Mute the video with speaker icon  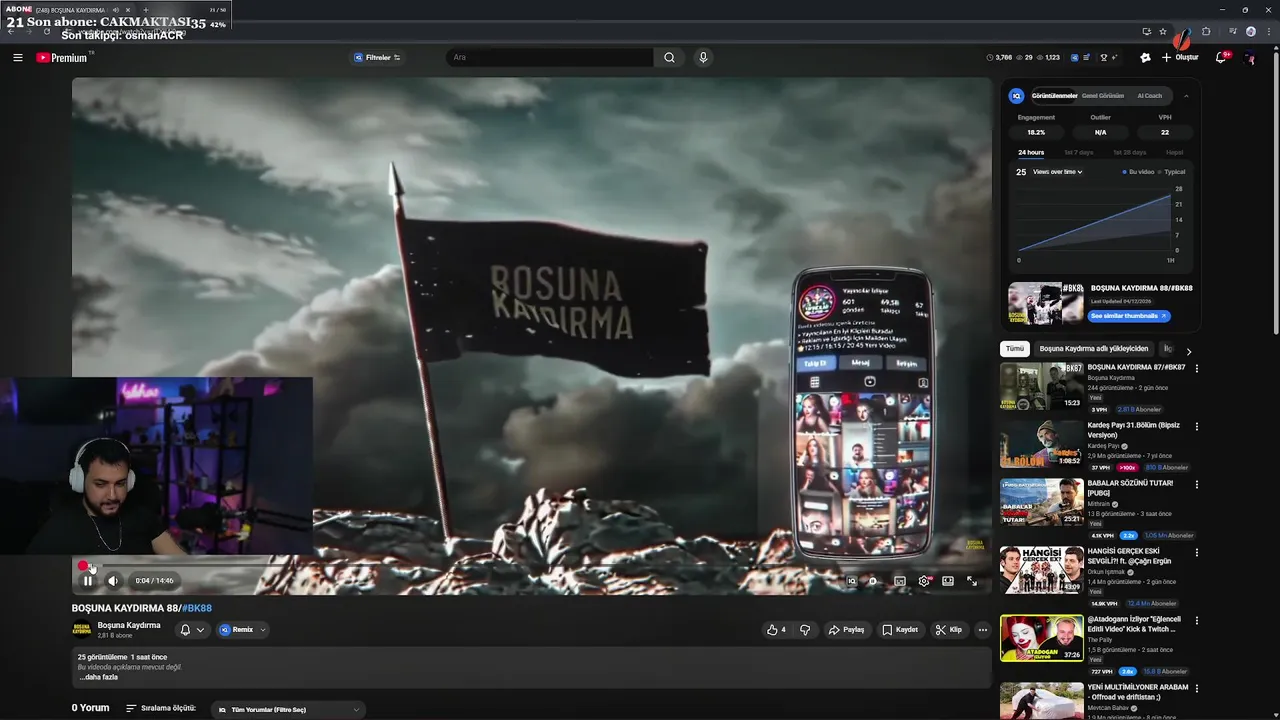tap(113, 581)
